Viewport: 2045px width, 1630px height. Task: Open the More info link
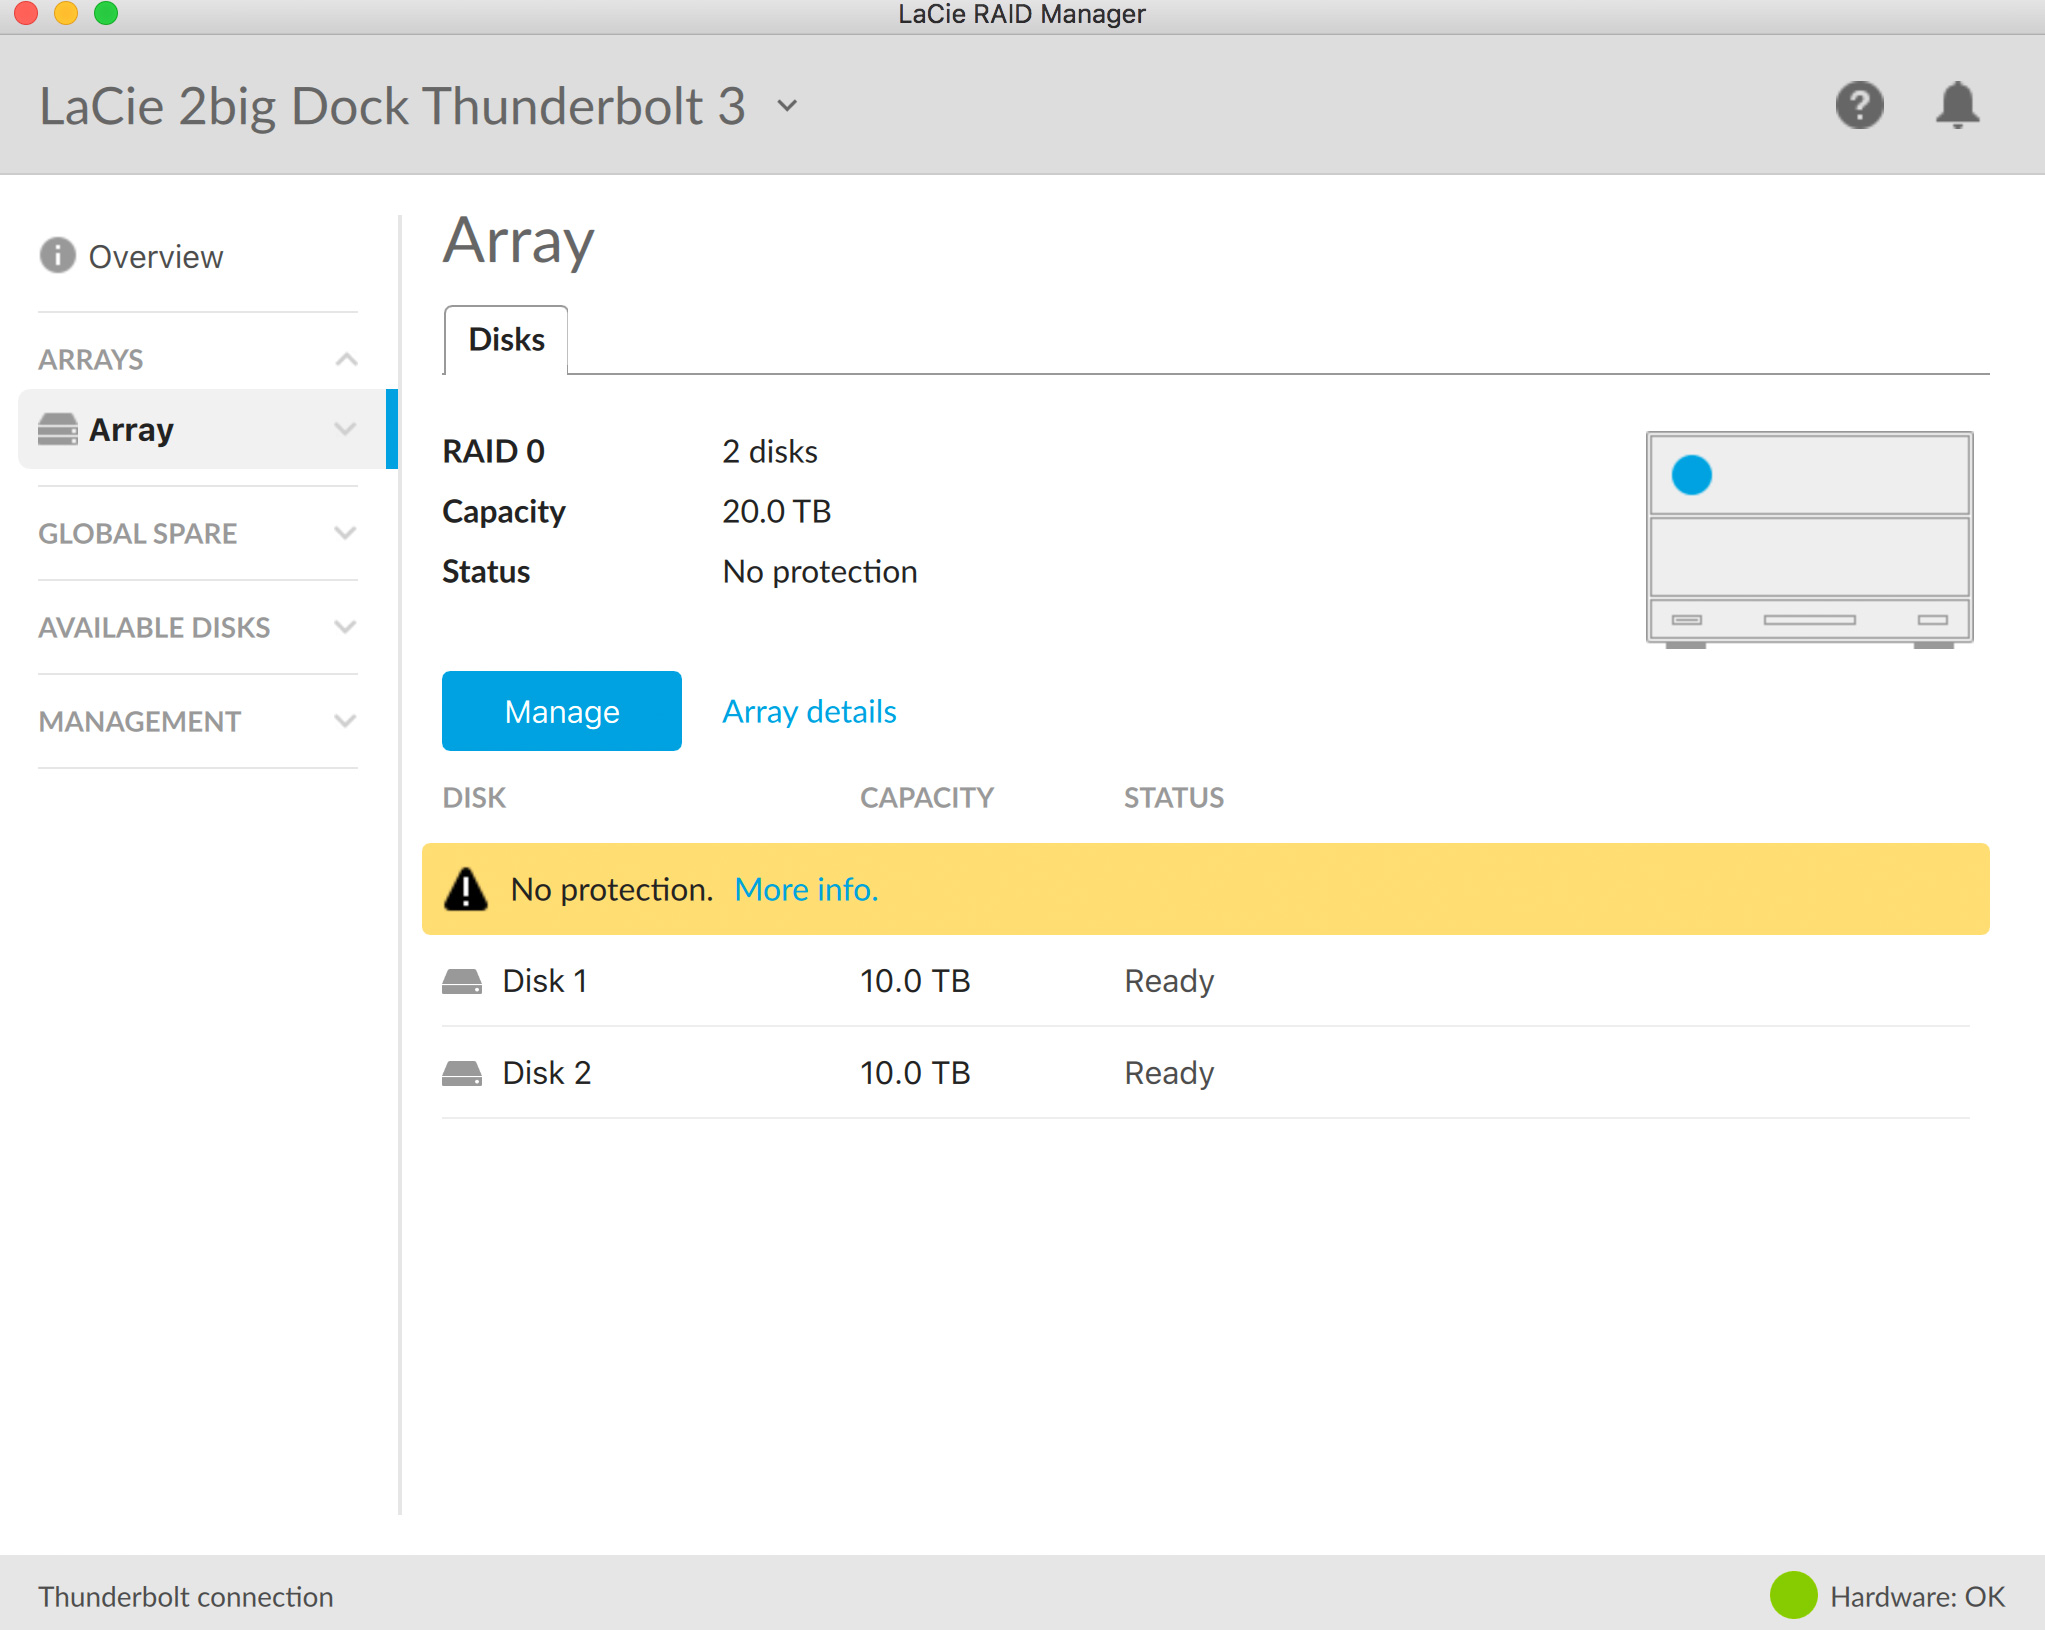tap(806, 889)
